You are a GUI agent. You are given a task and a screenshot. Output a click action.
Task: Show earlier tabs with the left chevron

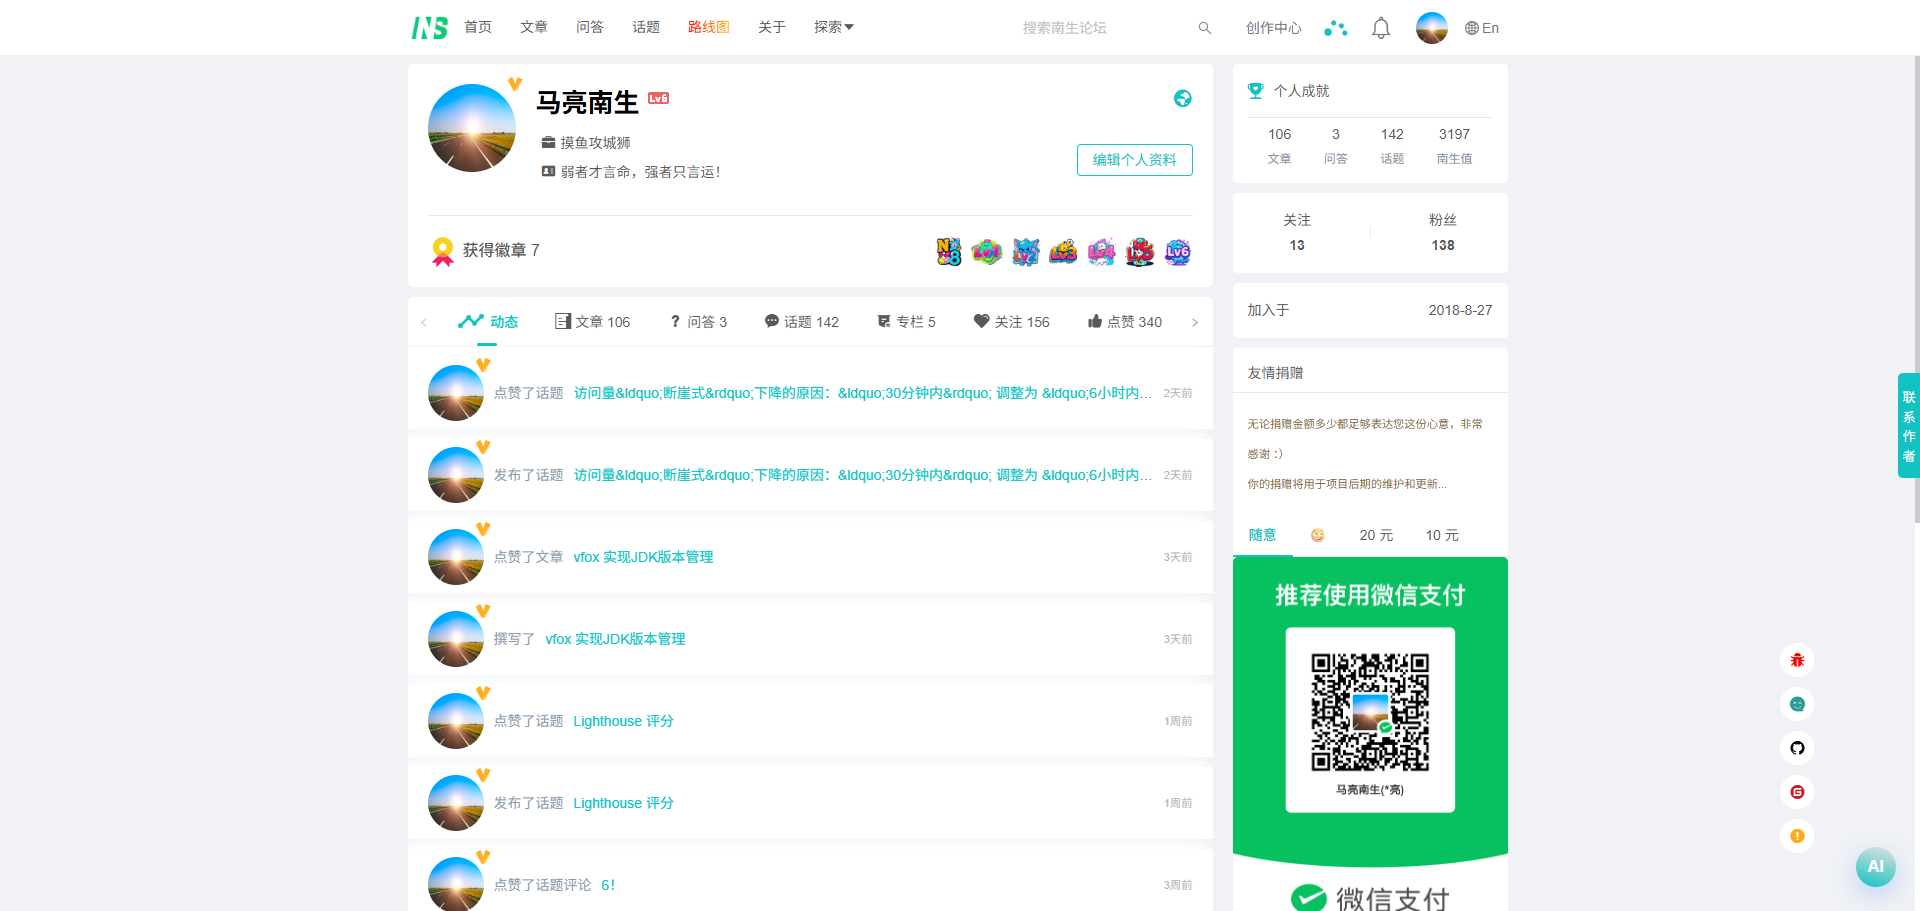424,322
